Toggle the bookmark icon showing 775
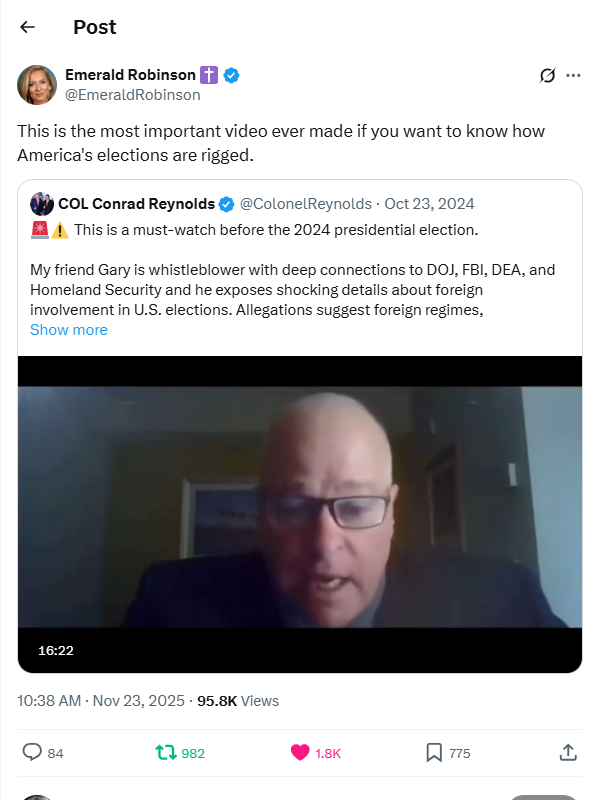Image resolution: width=590 pixels, height=800 pixels. coord(434,753)
